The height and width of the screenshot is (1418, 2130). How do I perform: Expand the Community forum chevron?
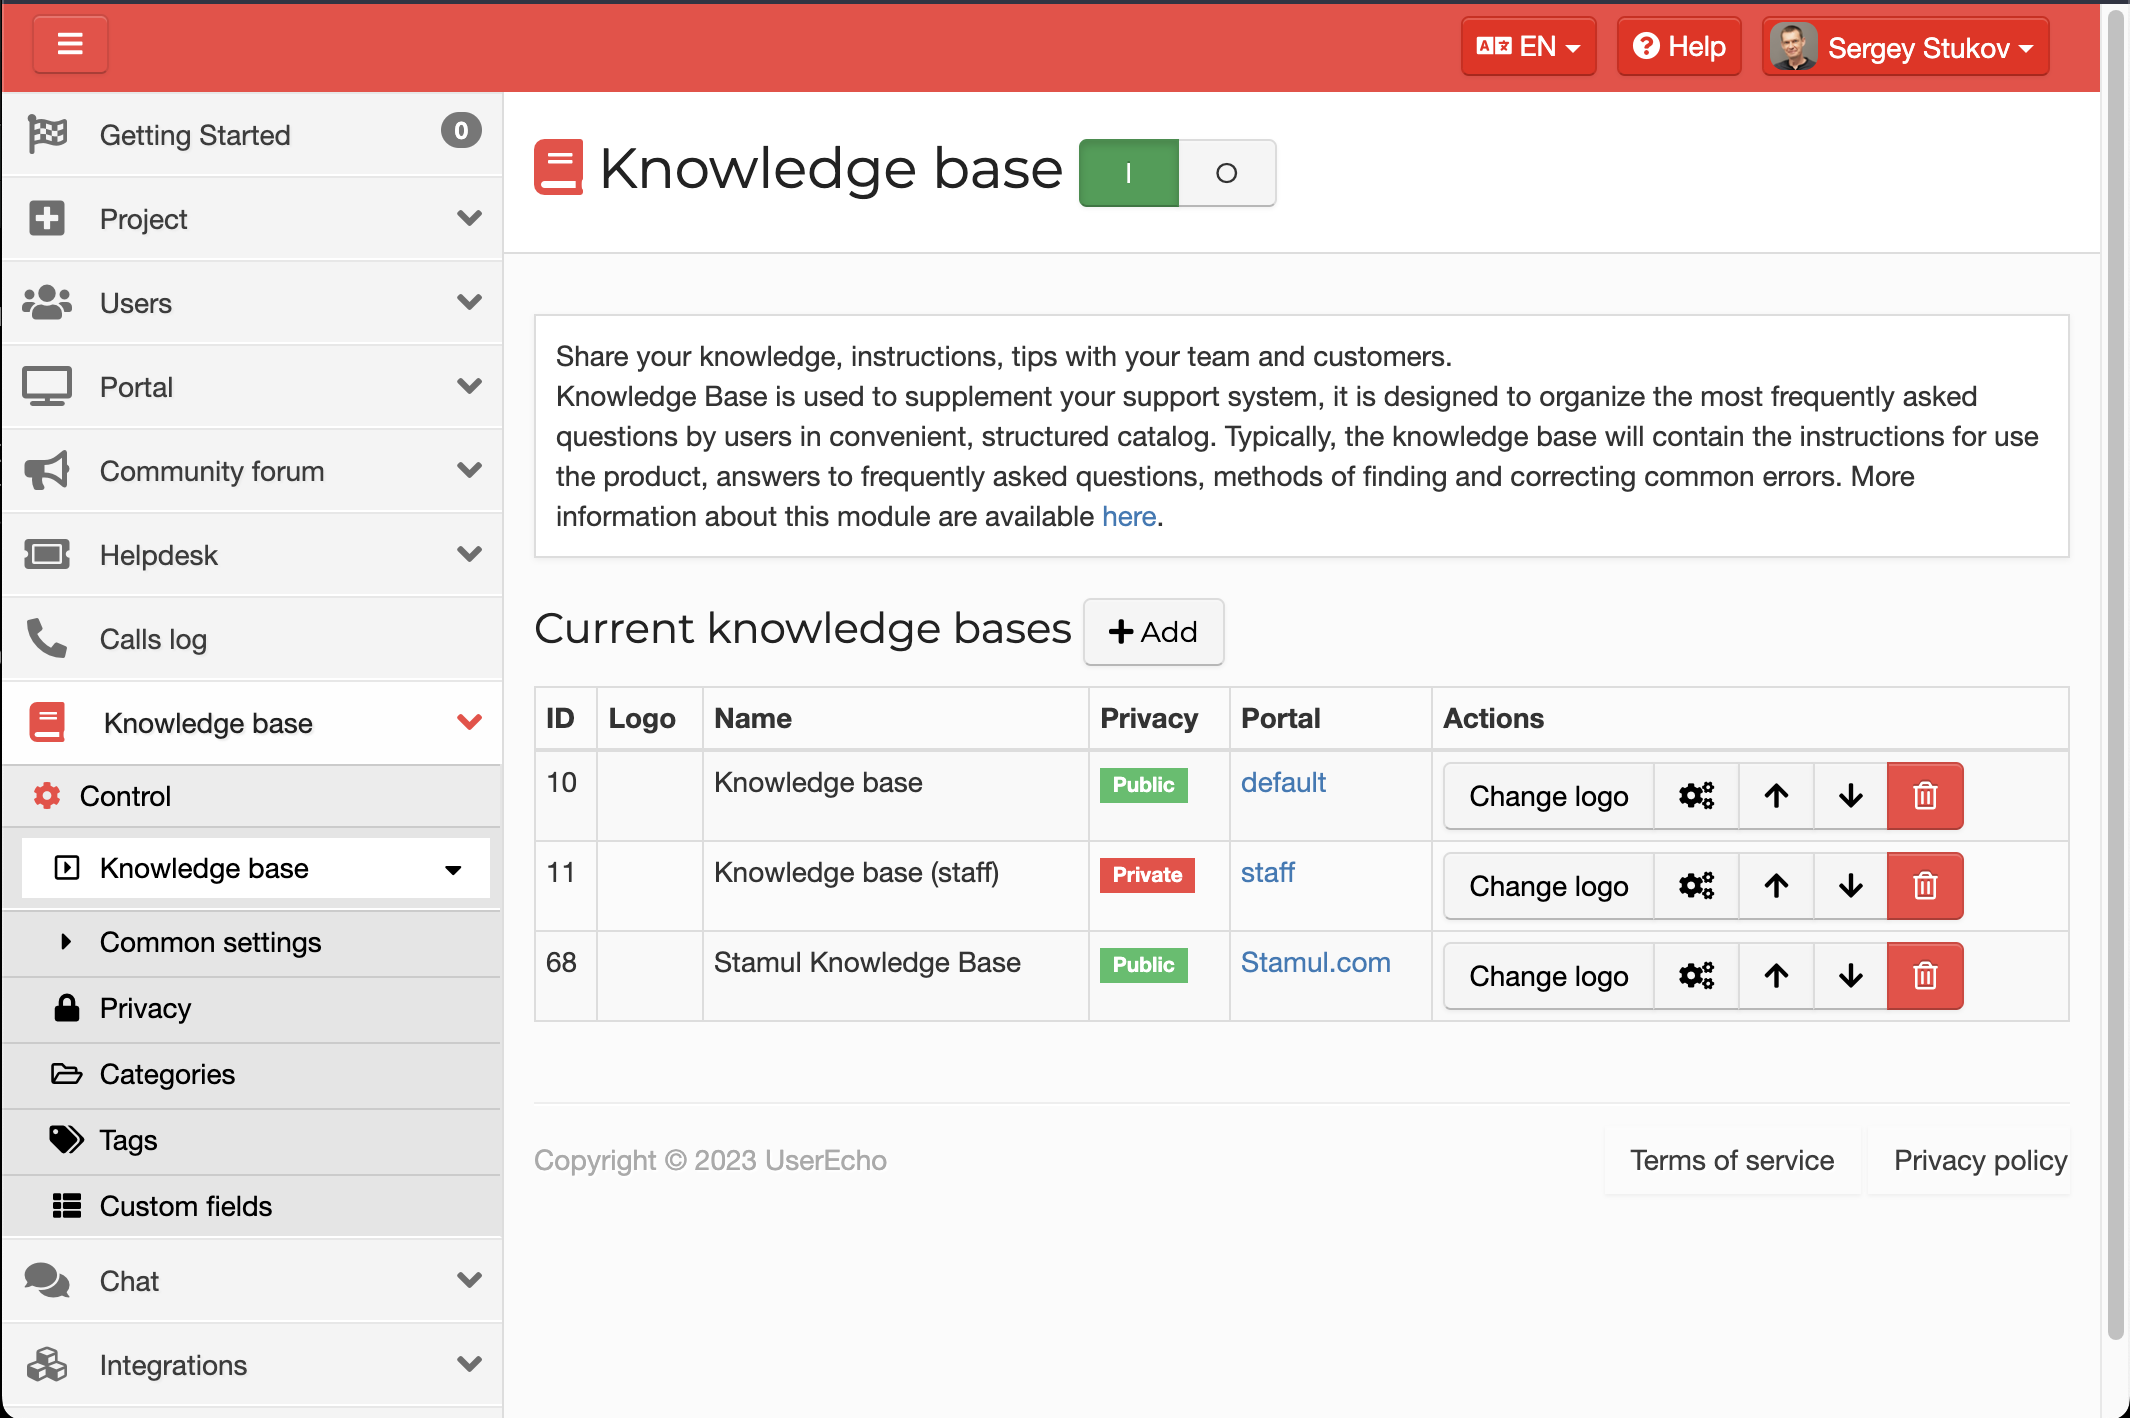pyautogui.click(x=469, y=470)
